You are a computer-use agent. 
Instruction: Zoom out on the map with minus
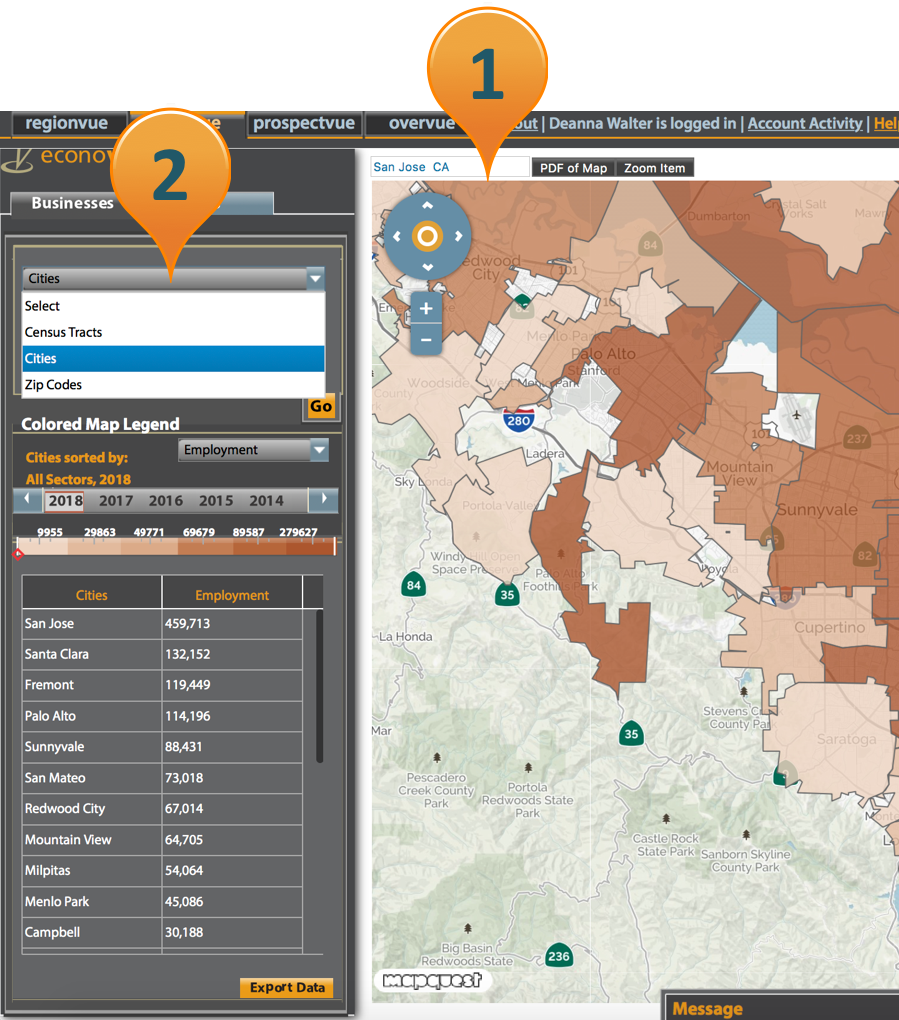[426, 340]
